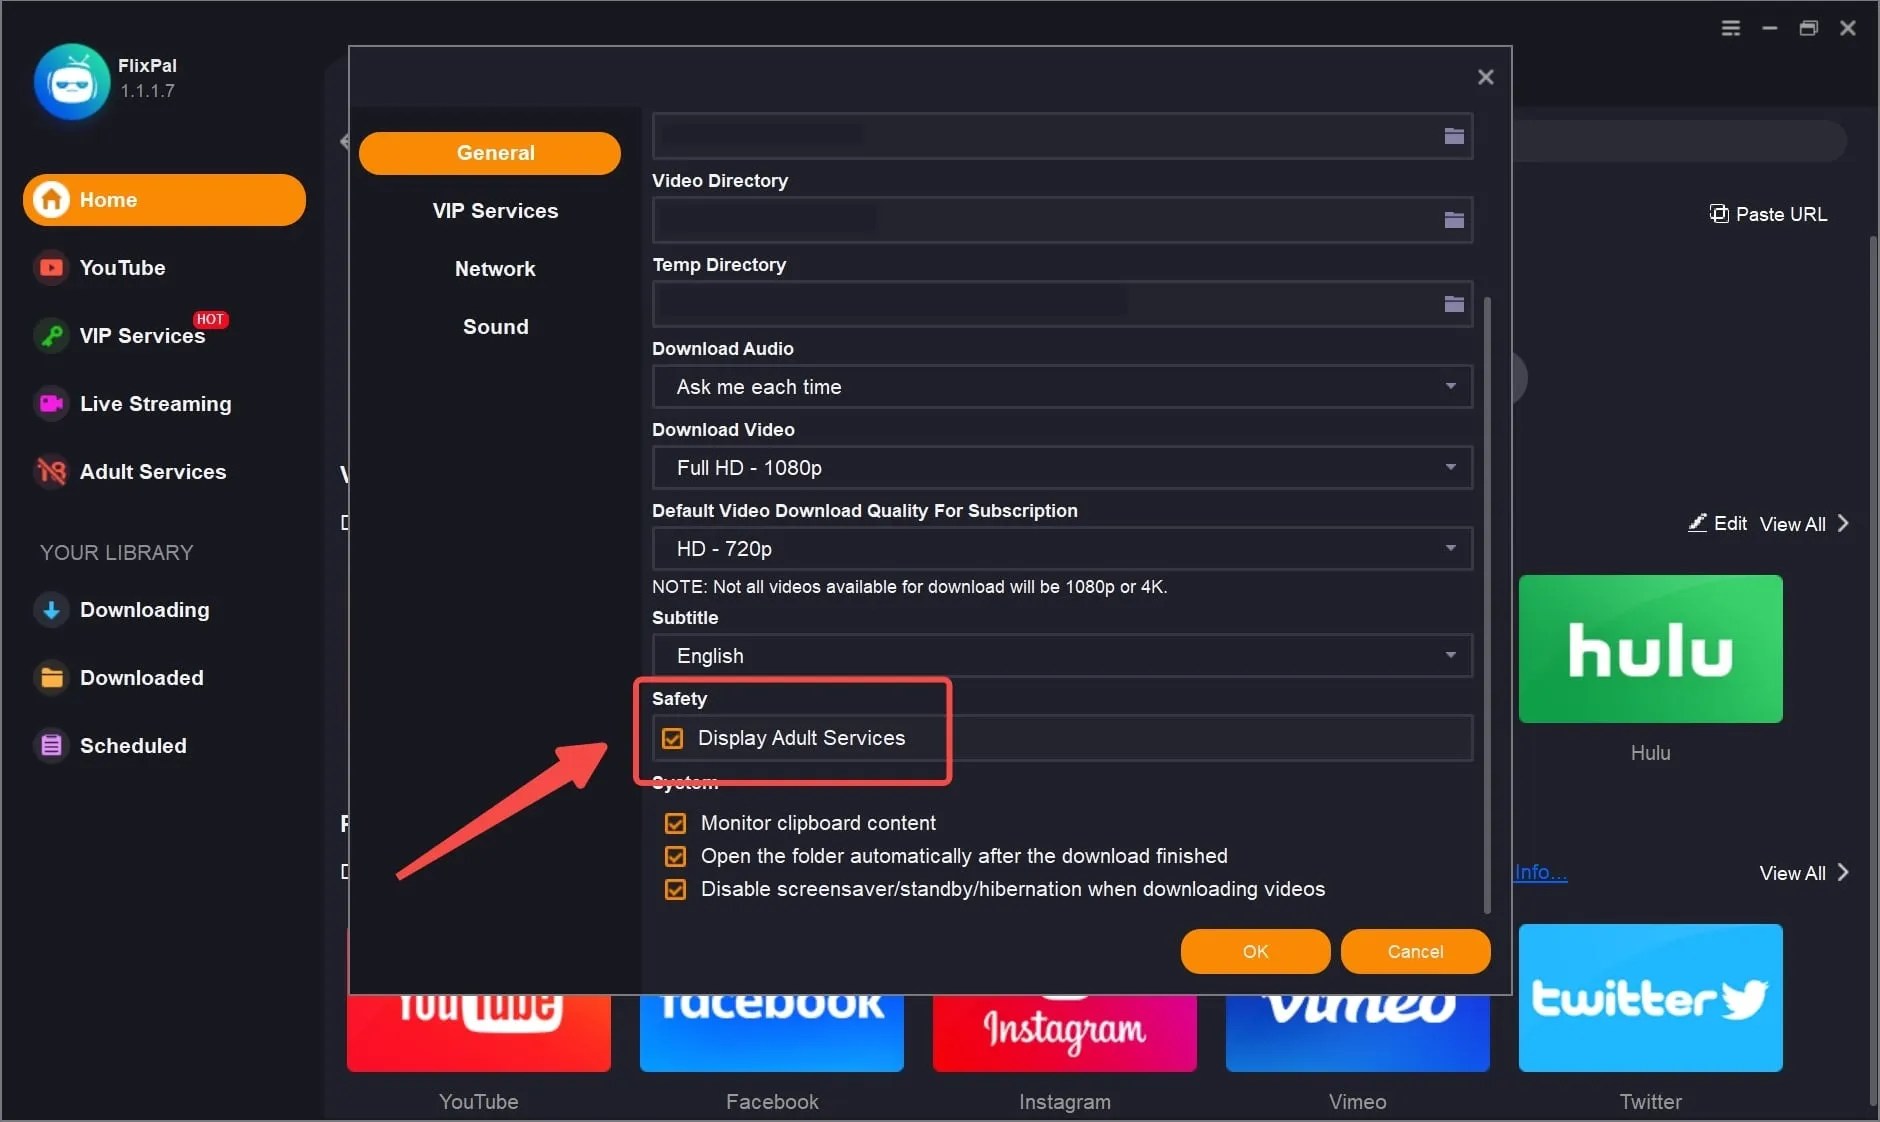Click the Scheduled list icon
Image resolution: width=1880 pixels, height=1122 pixels.
[x=51, y=746]
